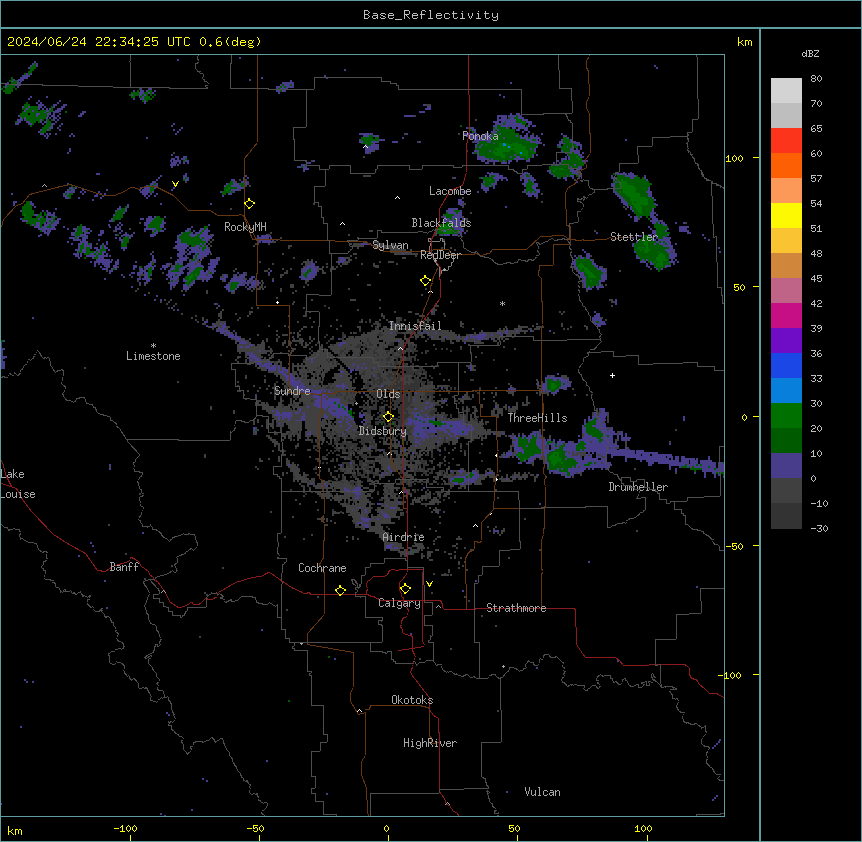Click the Calgary city label
The width and height of the screenshot is (862, 842).
click(x=399, y=603)
